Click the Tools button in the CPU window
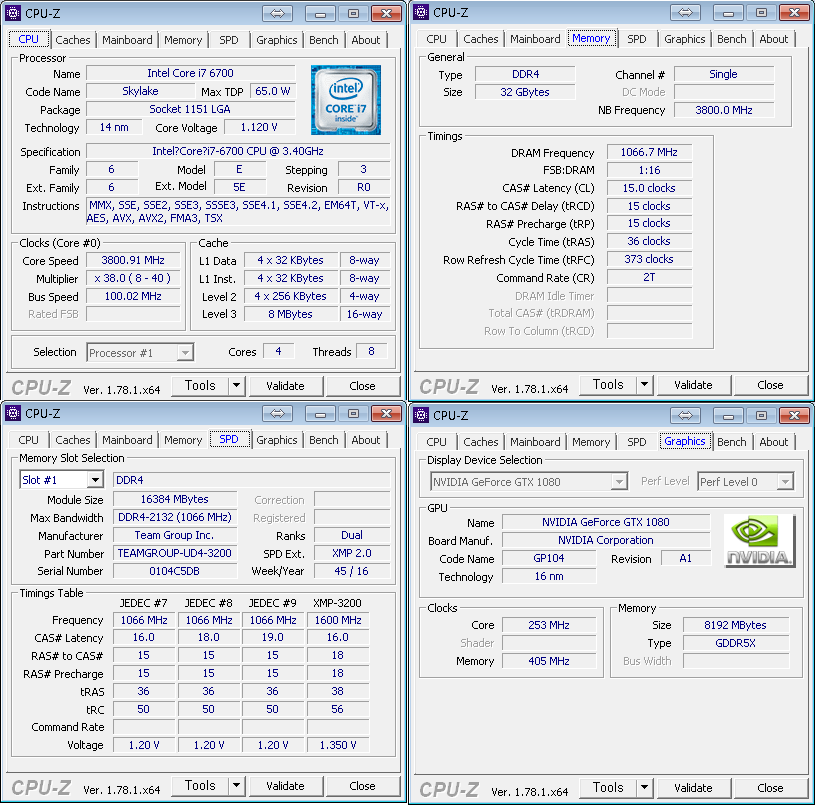Screen dimensions: 820x810 (200, 386)
